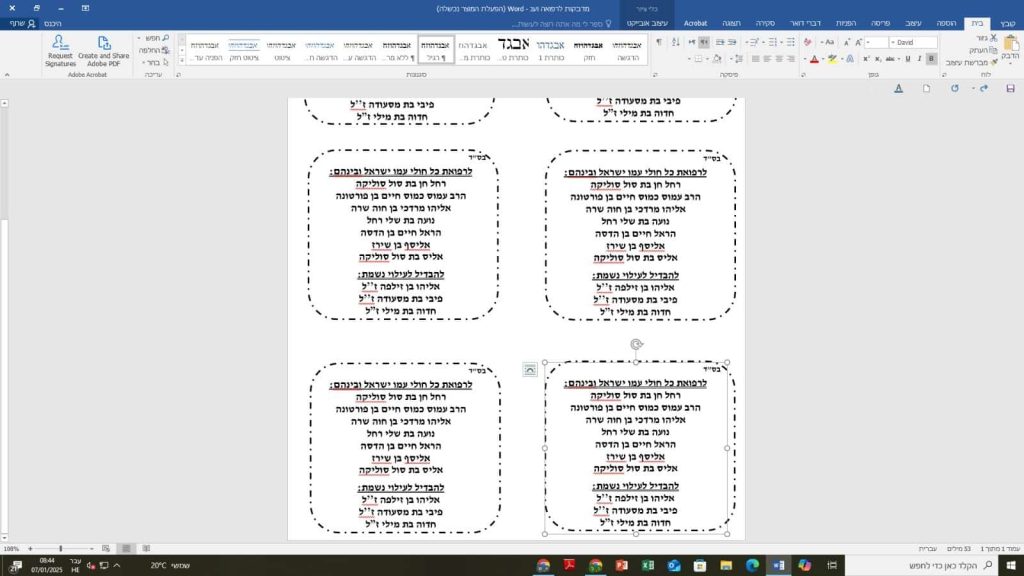Screen dimensions: 1024x576
Task: Open Microsoft Edge from the taskbar
Action: pos(752,566)
